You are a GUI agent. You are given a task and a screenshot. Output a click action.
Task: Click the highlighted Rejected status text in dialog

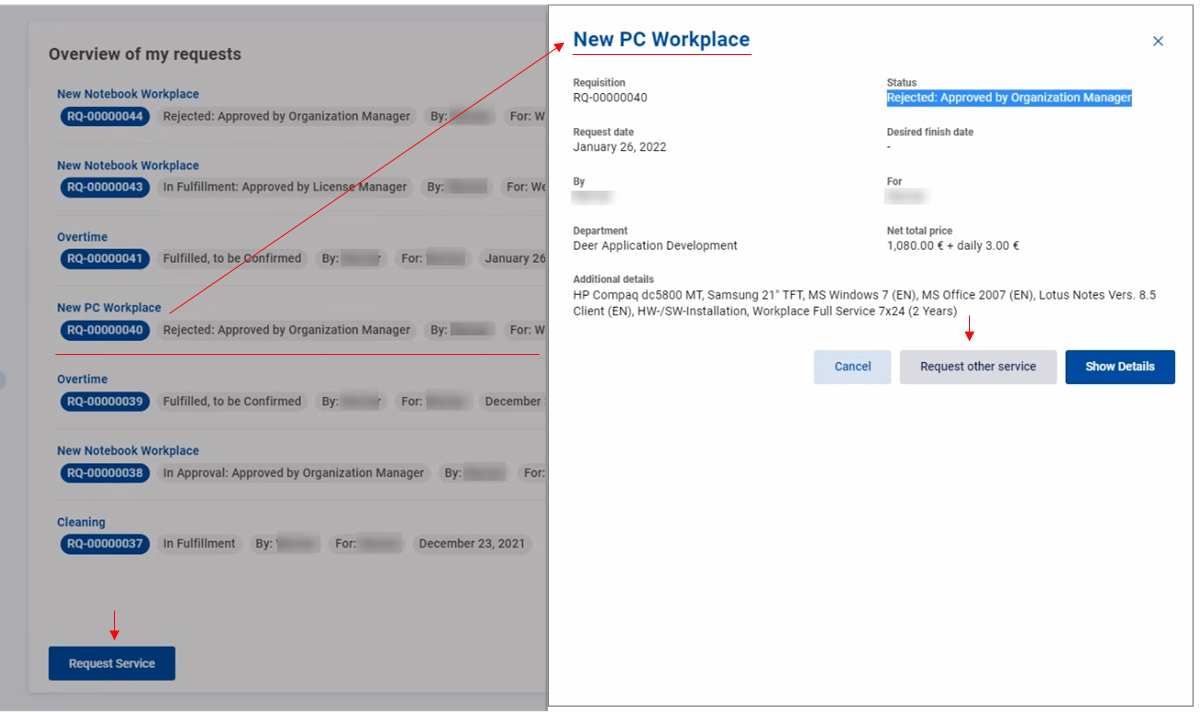click(x=1008, y=98)
